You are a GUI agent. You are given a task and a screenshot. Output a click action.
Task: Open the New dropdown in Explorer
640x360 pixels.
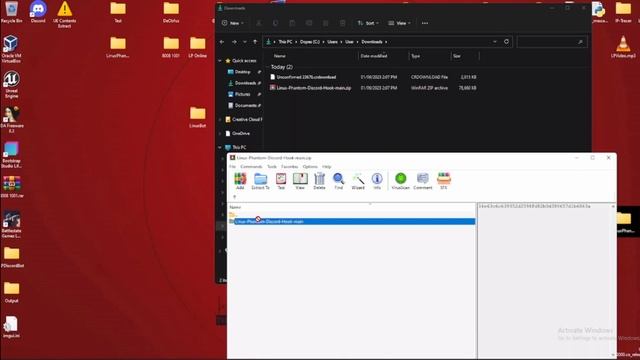coord(233,23)
